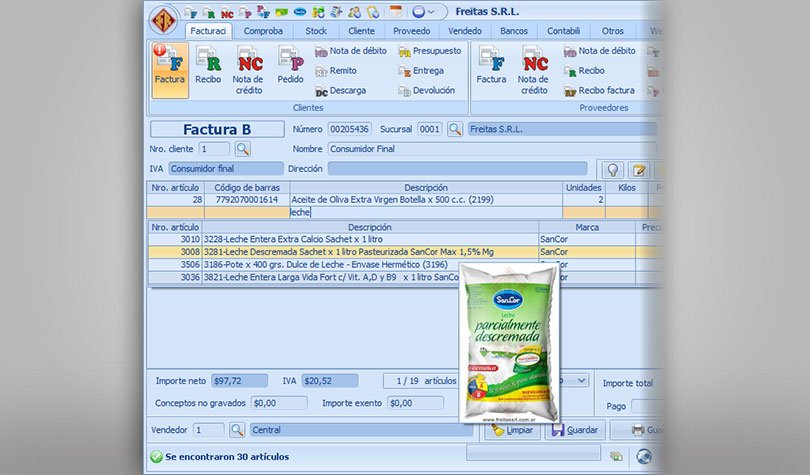Select Nota de crédito in Proveedores group
The width and height of the screenshot is (810, 475).
[534, 71]
